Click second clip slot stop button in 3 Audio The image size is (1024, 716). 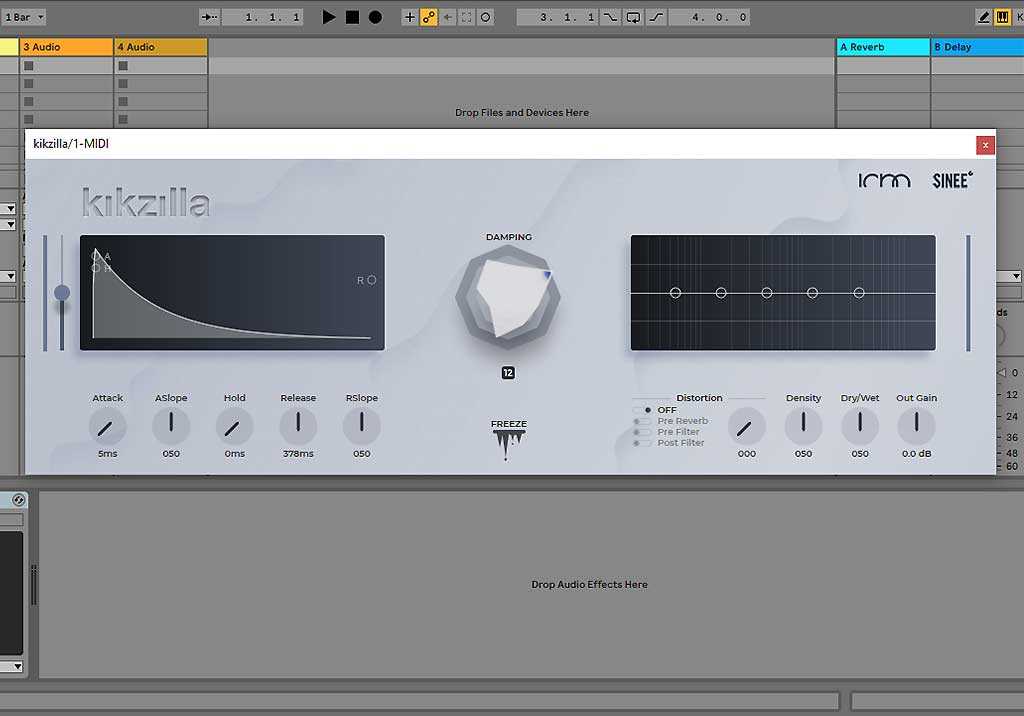click(29, 84)
